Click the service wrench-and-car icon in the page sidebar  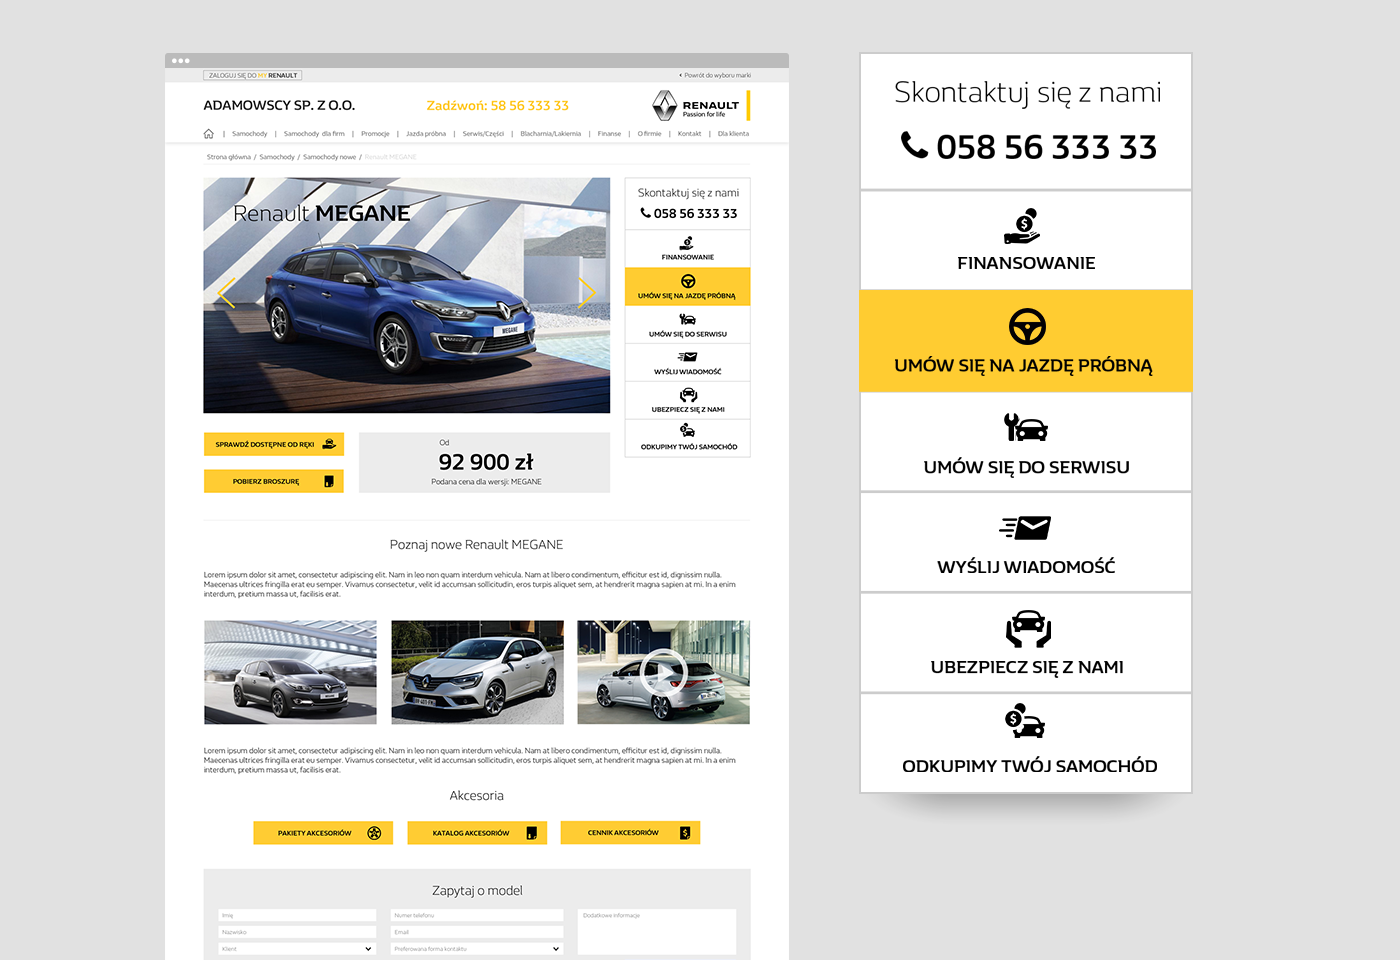[x=687, y=320]
